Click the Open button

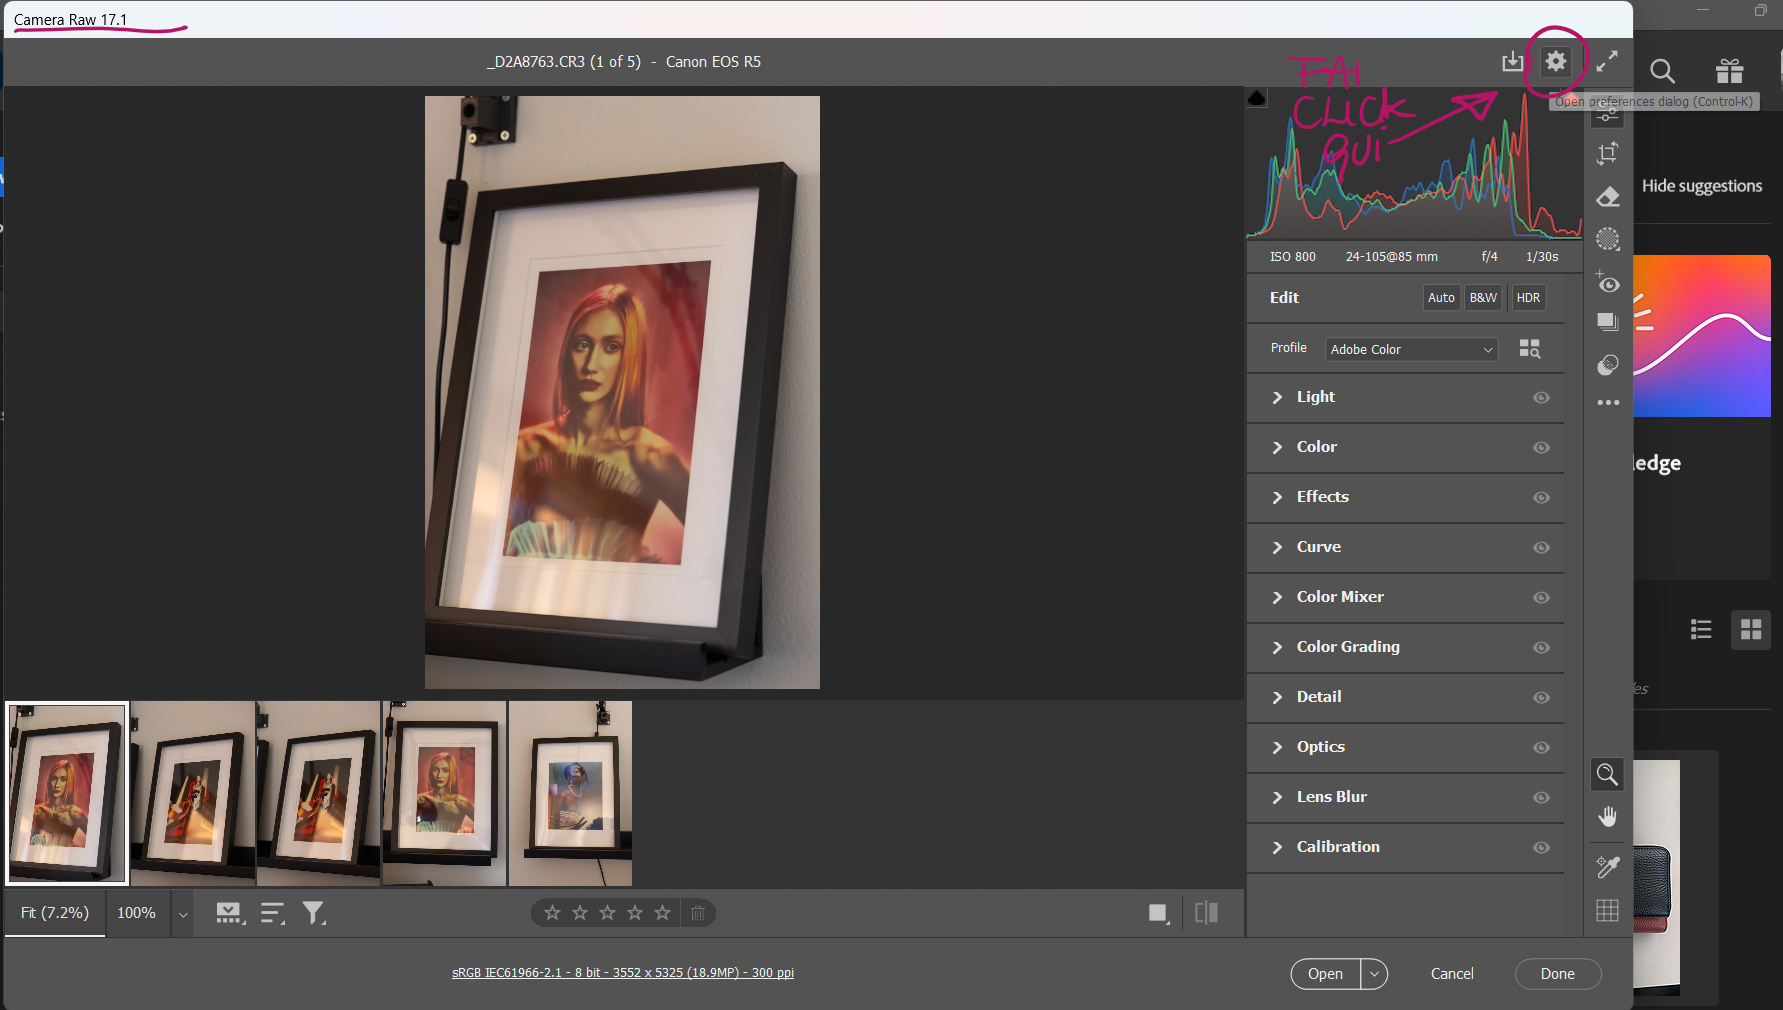[1325, 974]
